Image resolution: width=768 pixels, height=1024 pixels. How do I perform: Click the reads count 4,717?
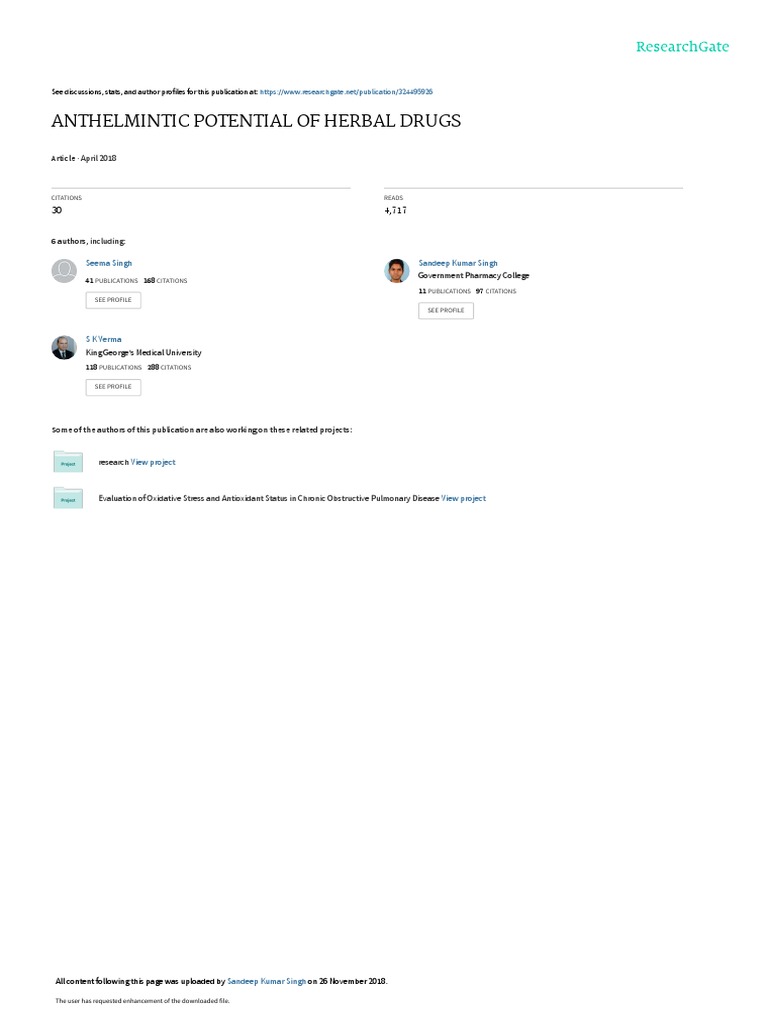click(x=395, y=210)
